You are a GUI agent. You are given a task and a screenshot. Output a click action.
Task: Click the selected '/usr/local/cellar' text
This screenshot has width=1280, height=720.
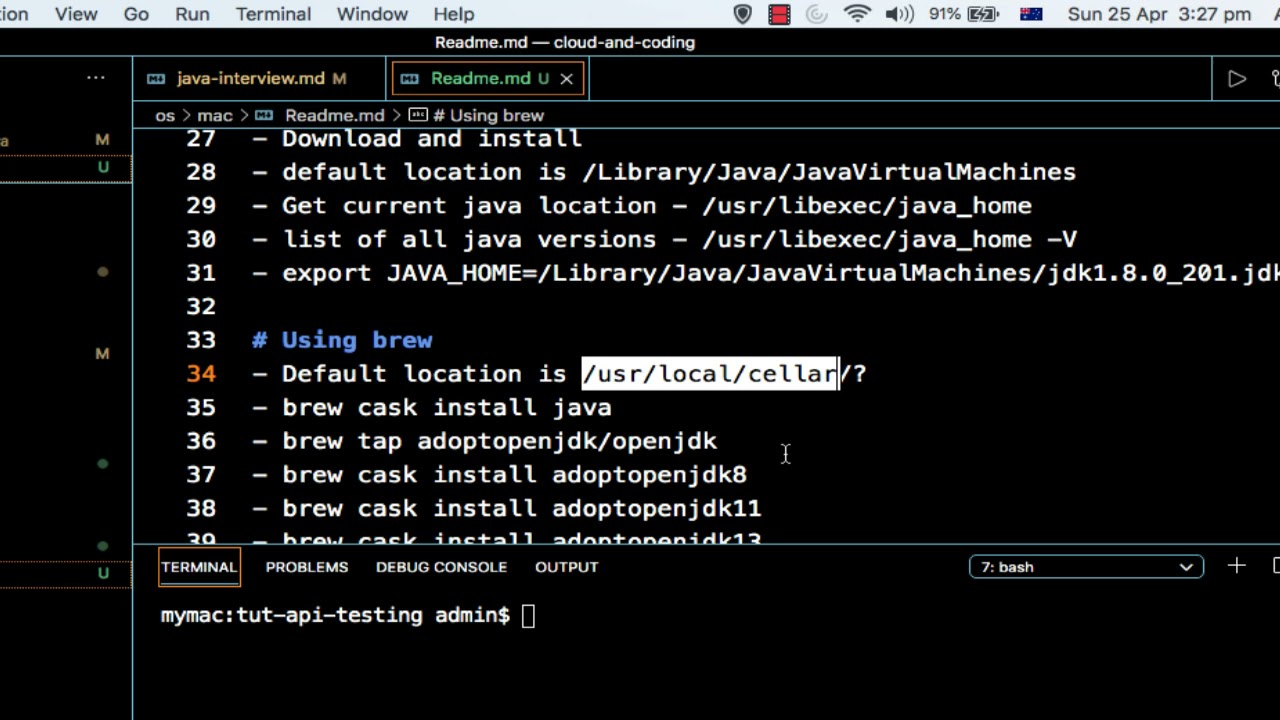[710, 374]
